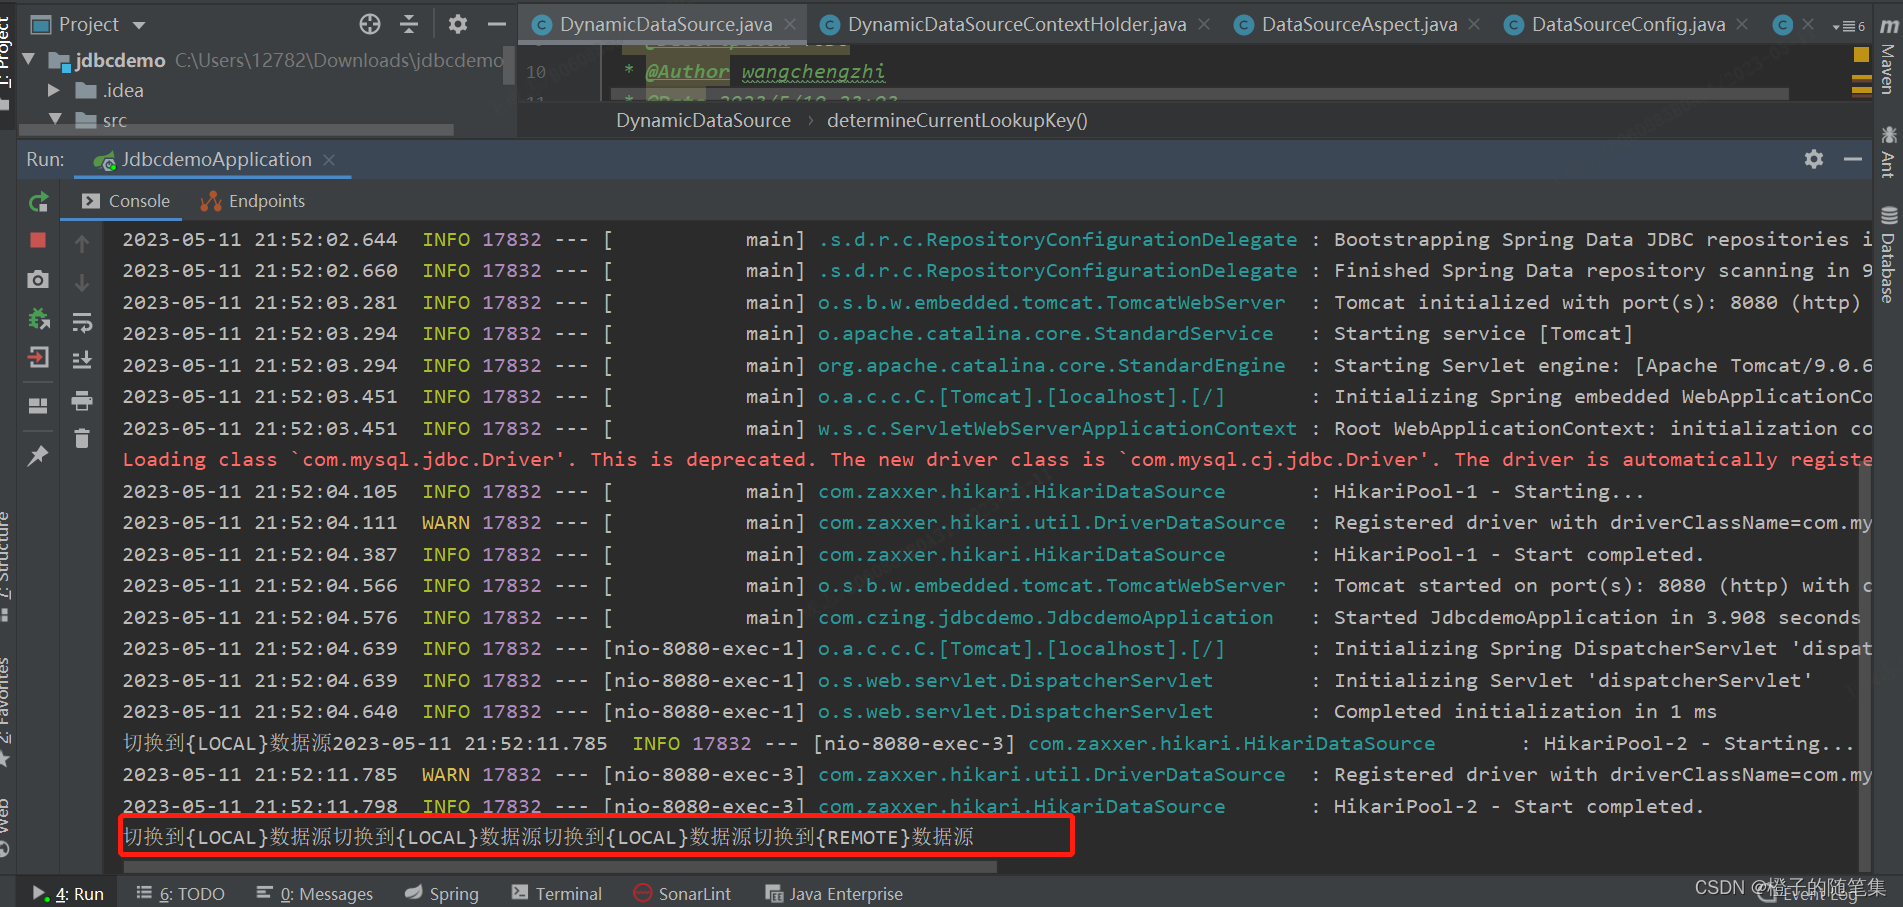The height and width of the screenshot is (907, 1903).
Task: Click determineCurrentLookupKey() breadcrumb
Action: (x=957, y=120)
